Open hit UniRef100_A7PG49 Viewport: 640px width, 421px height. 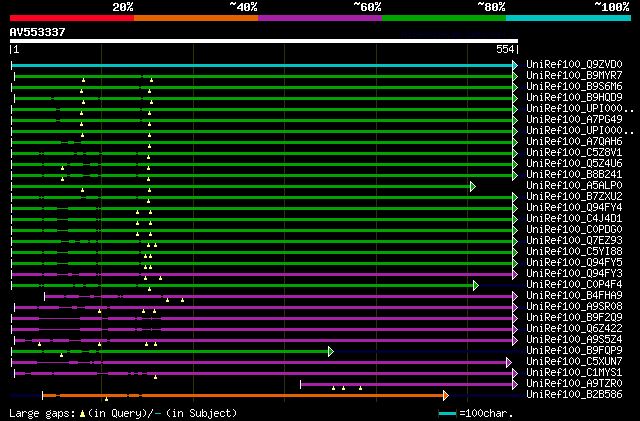[574, 120]
